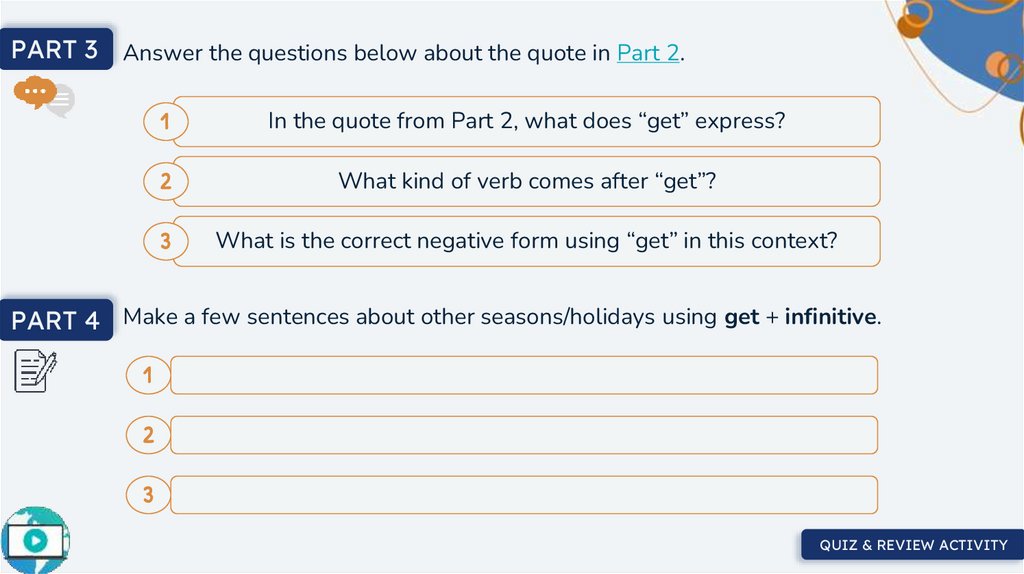This screenshot has width=1024, height=574.
Task: Click the Quiz & Review Activity button
Action: pyautogui.click(x=913, y=545)
